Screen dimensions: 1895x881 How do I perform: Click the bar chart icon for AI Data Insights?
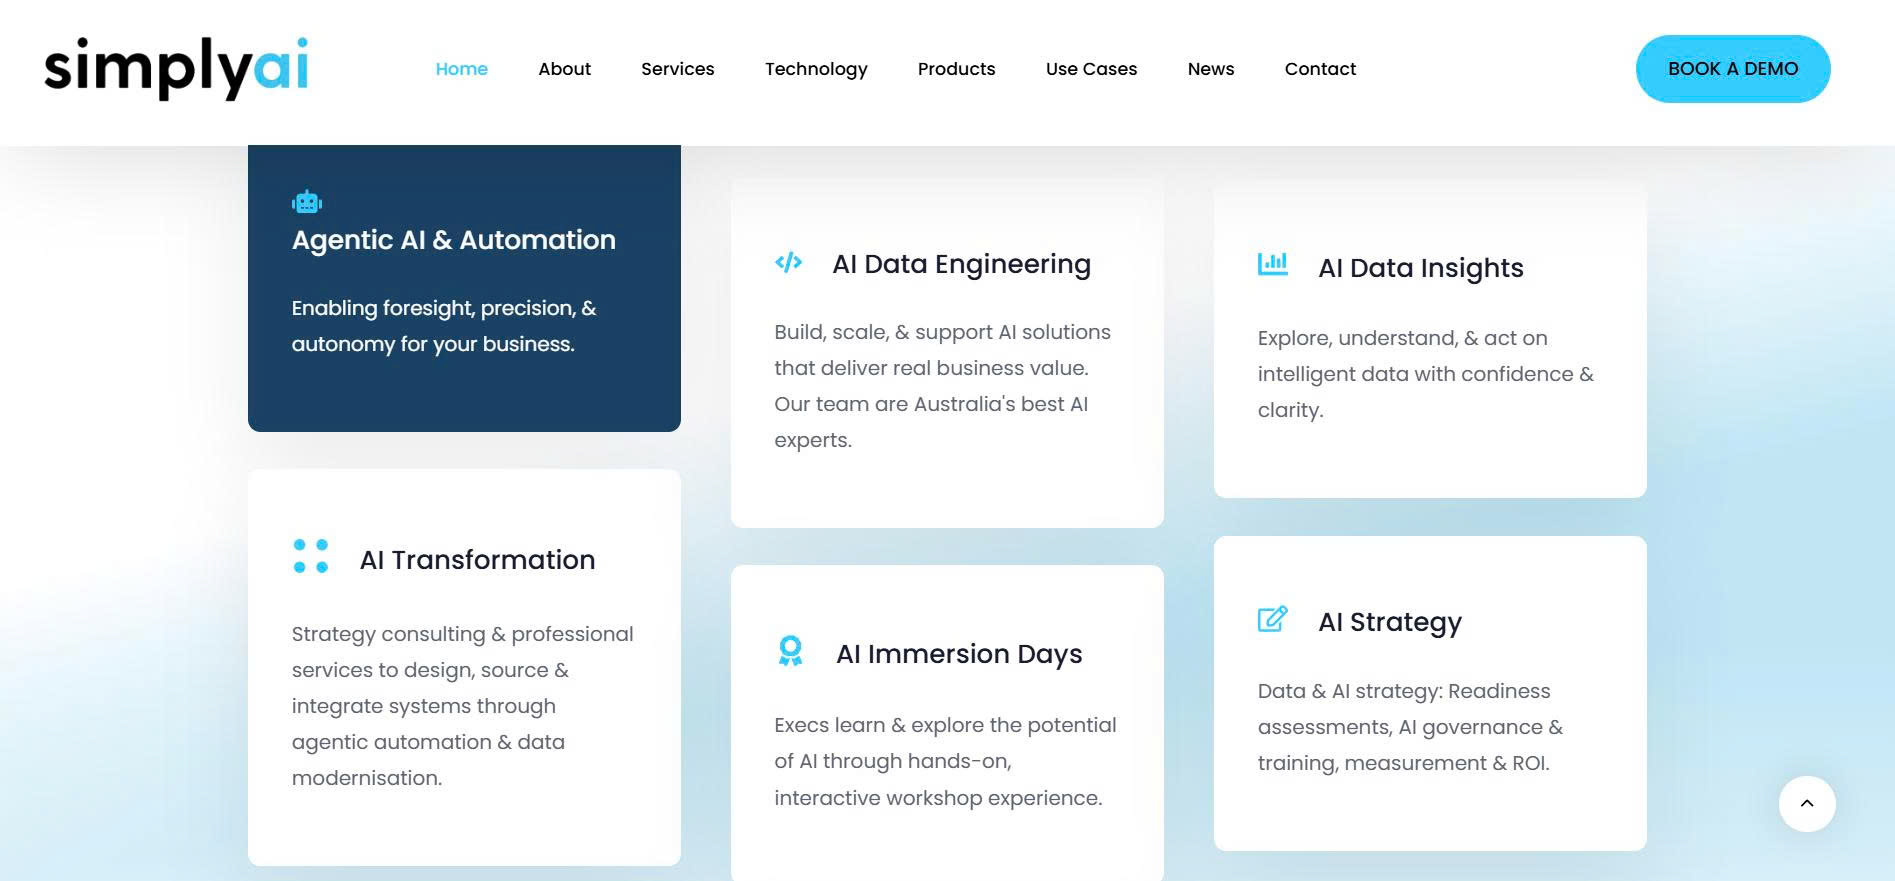click(x=1273, y=264)
